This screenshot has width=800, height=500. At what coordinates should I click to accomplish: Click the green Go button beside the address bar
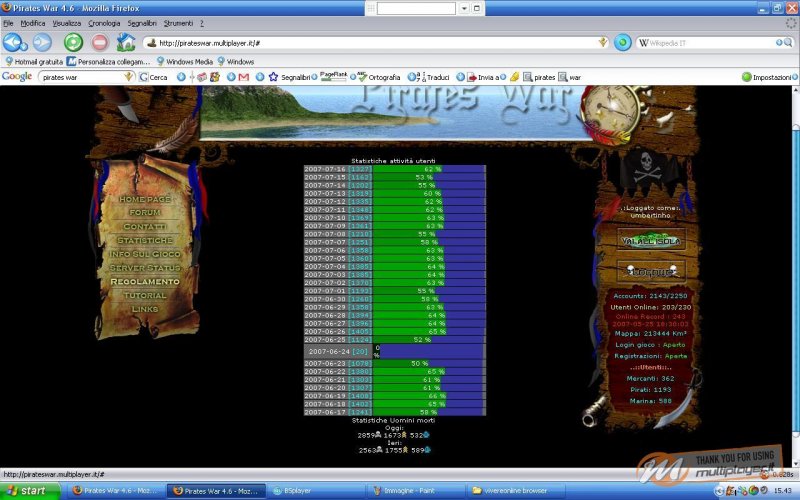tap(622, 42)
